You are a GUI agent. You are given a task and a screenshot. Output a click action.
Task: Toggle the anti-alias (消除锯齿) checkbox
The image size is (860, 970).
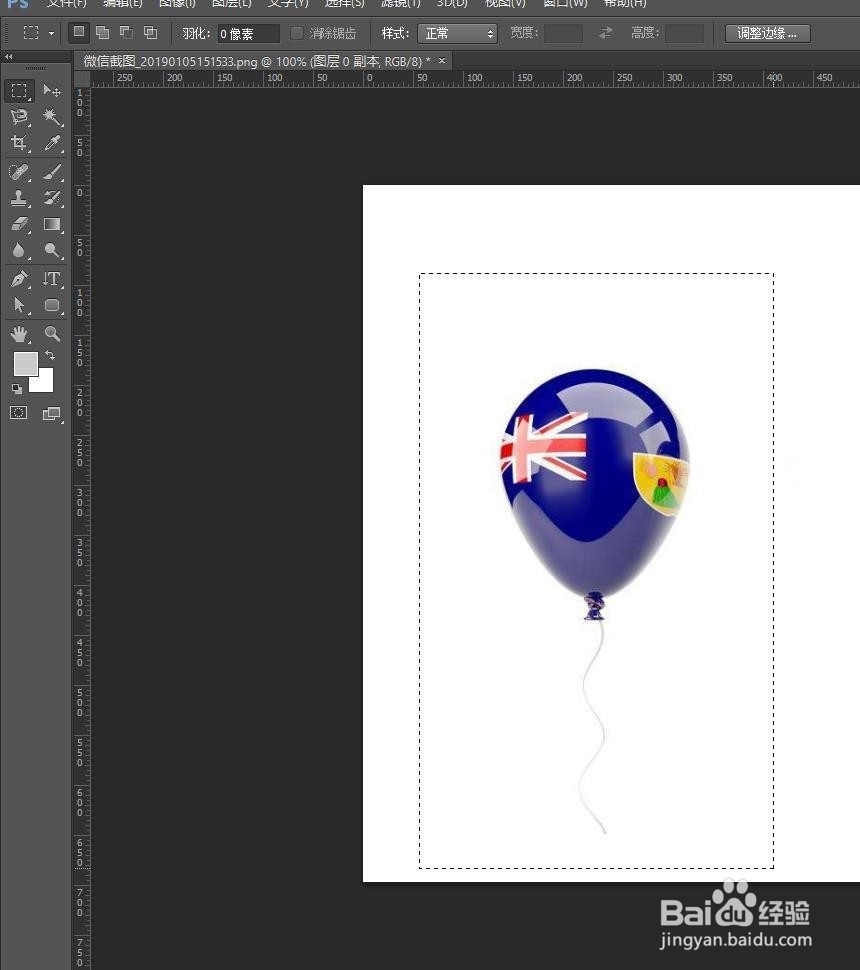pos(297,33)
